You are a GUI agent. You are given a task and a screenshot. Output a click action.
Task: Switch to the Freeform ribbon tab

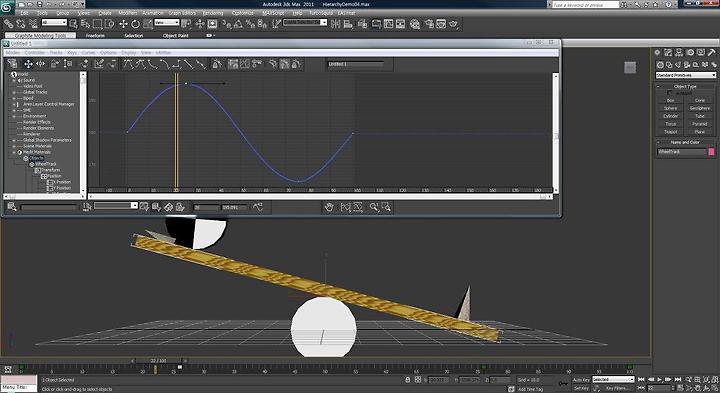95,35
